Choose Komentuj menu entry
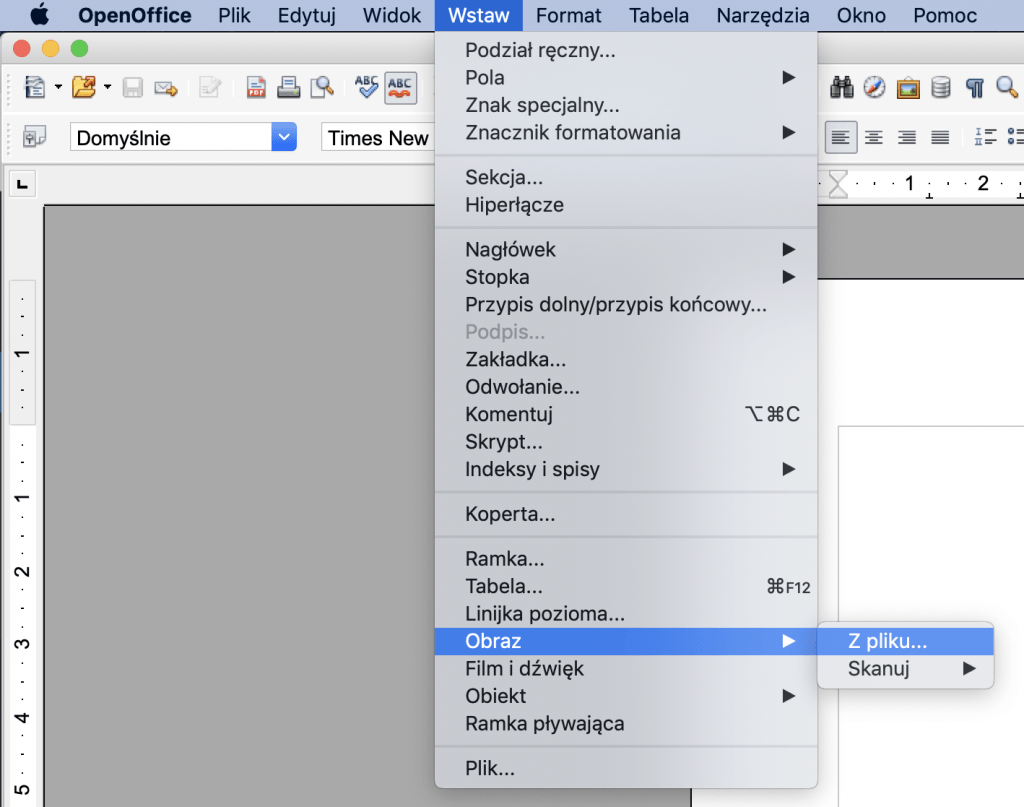Image resolution: width=1024 pixels, height=807 pixels. point(626,414)
